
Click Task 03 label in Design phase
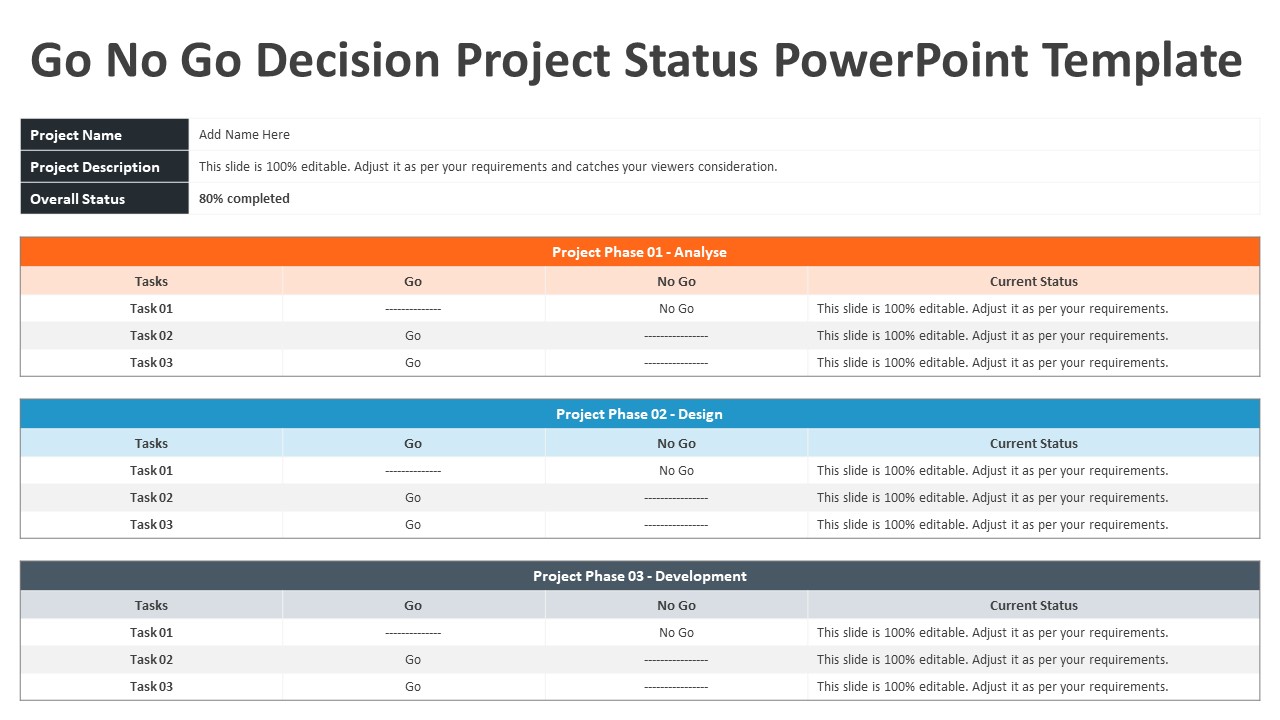point(151,525)
